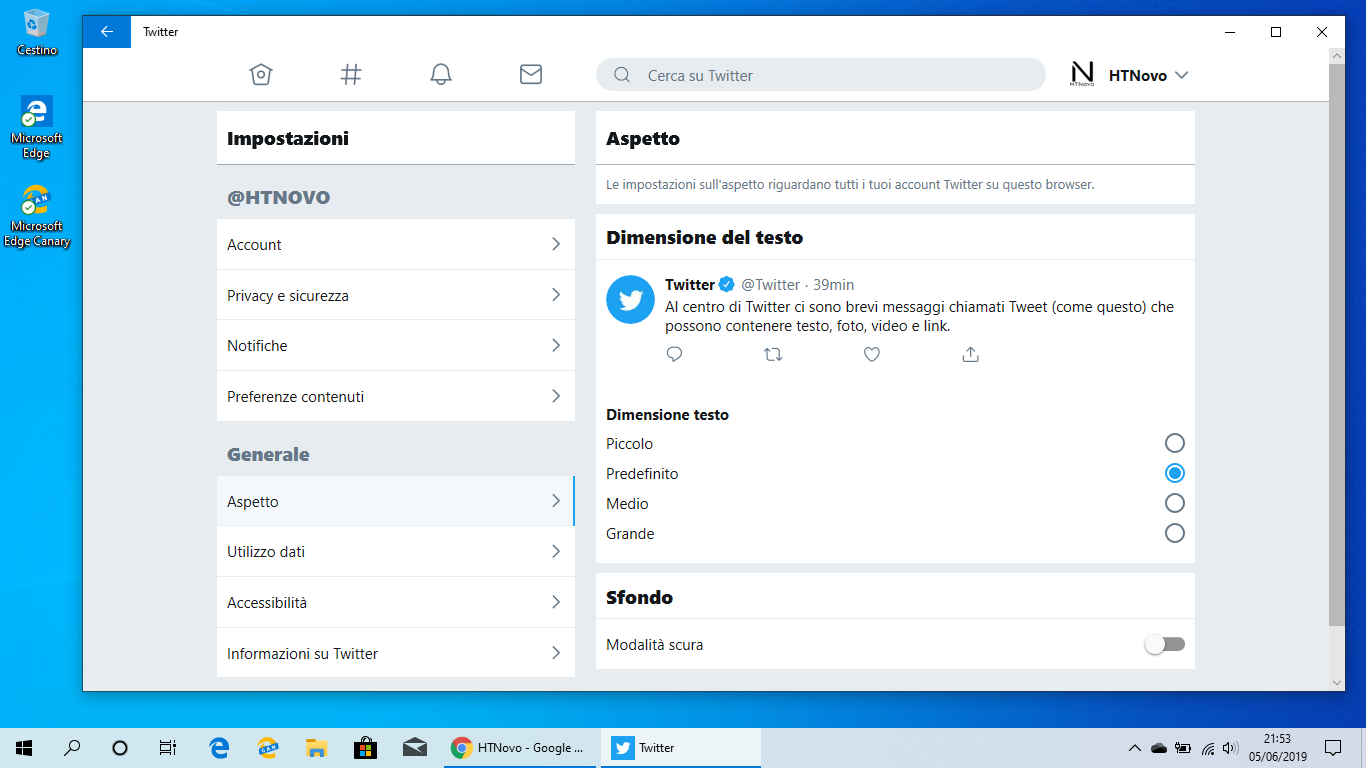
Task: Click the Cerca su Twitter search field
Action: click(820, 75)
